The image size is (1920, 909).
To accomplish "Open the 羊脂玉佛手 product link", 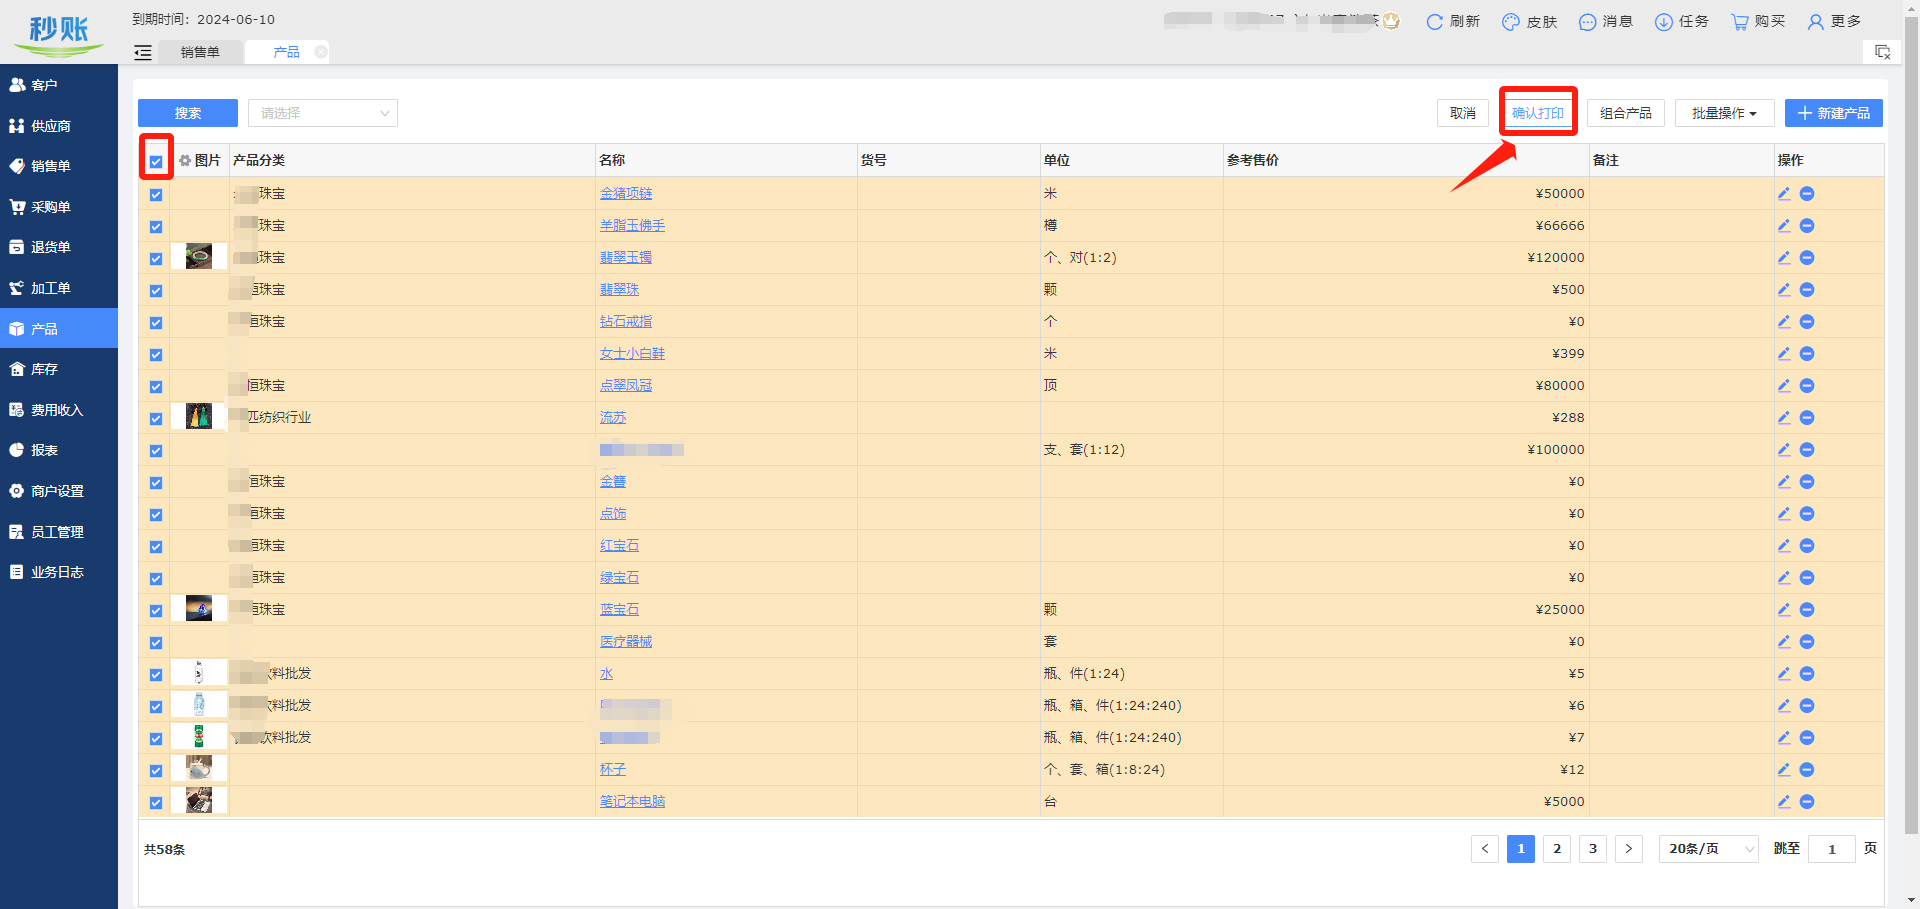I will click(x=632, y=226).
